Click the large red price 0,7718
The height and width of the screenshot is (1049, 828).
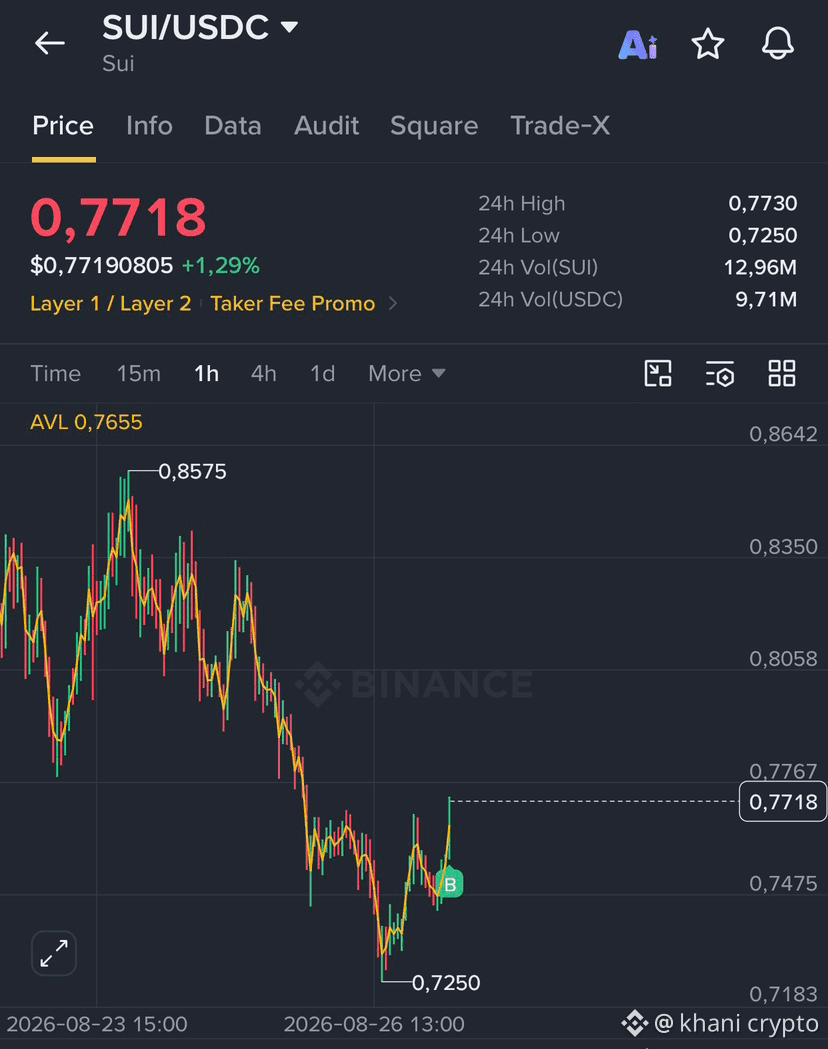(x=118, y=217)
